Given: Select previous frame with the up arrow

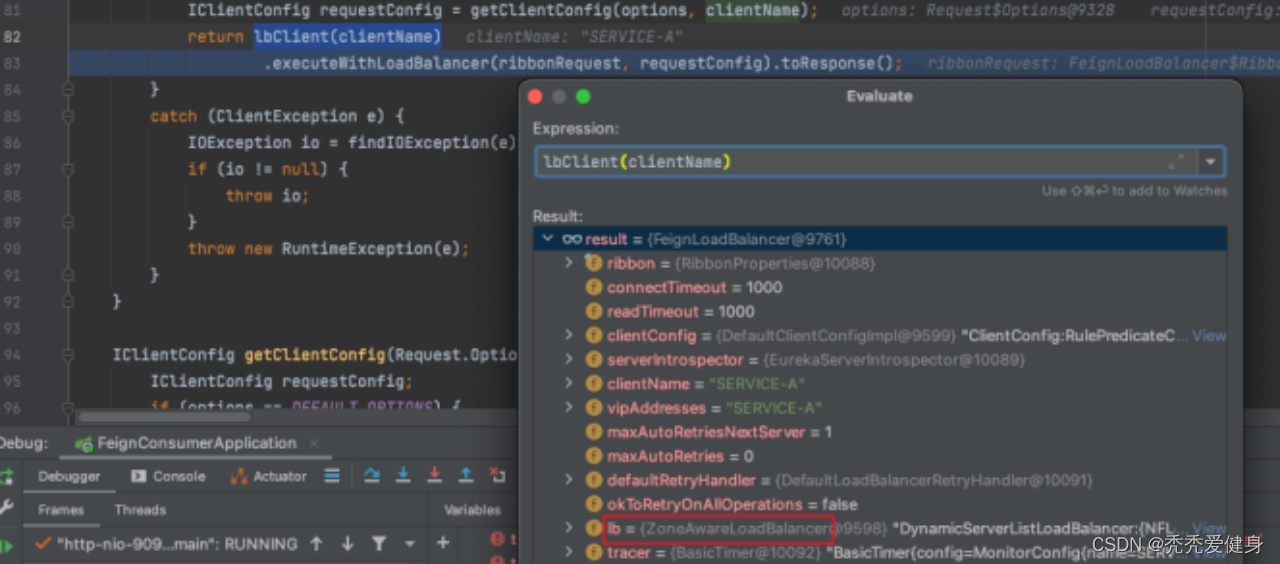Looking at the screenshot, I should tap(316, 544).
